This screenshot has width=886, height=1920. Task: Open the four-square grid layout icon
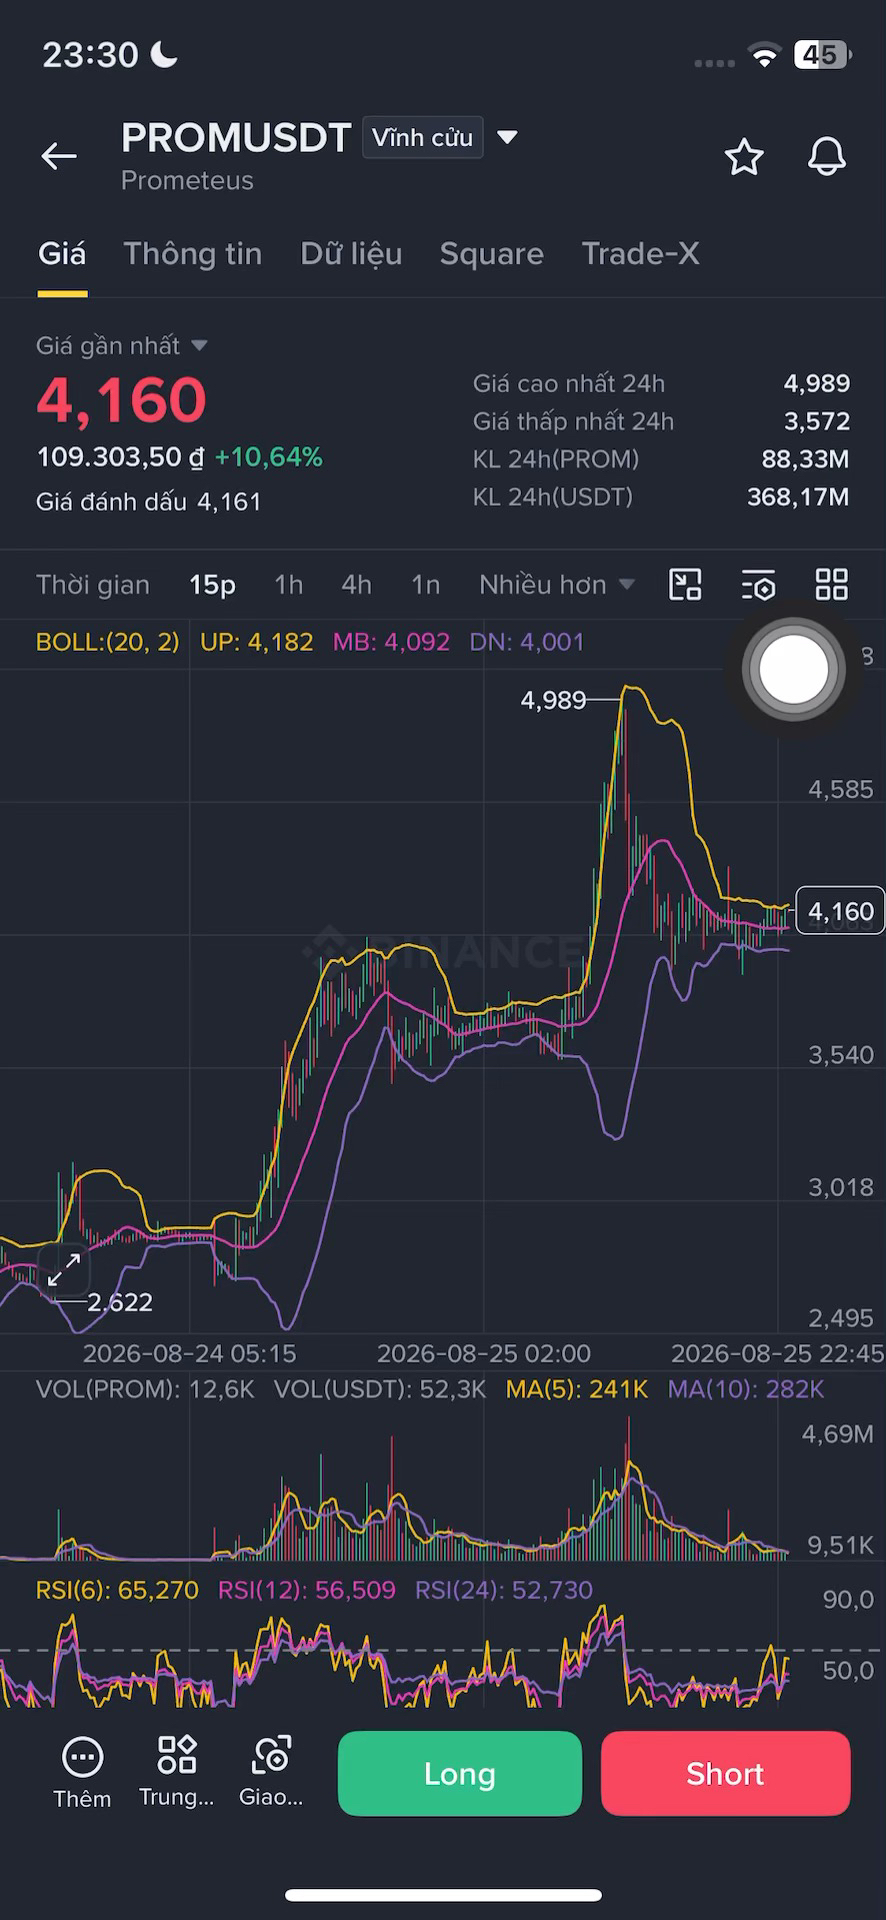(832, 585)
